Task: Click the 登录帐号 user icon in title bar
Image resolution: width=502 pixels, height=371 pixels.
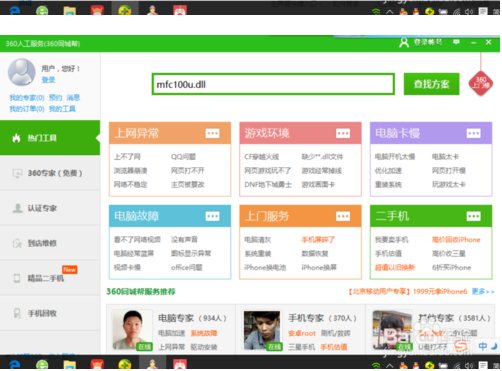Action: [x=404, y=42]
